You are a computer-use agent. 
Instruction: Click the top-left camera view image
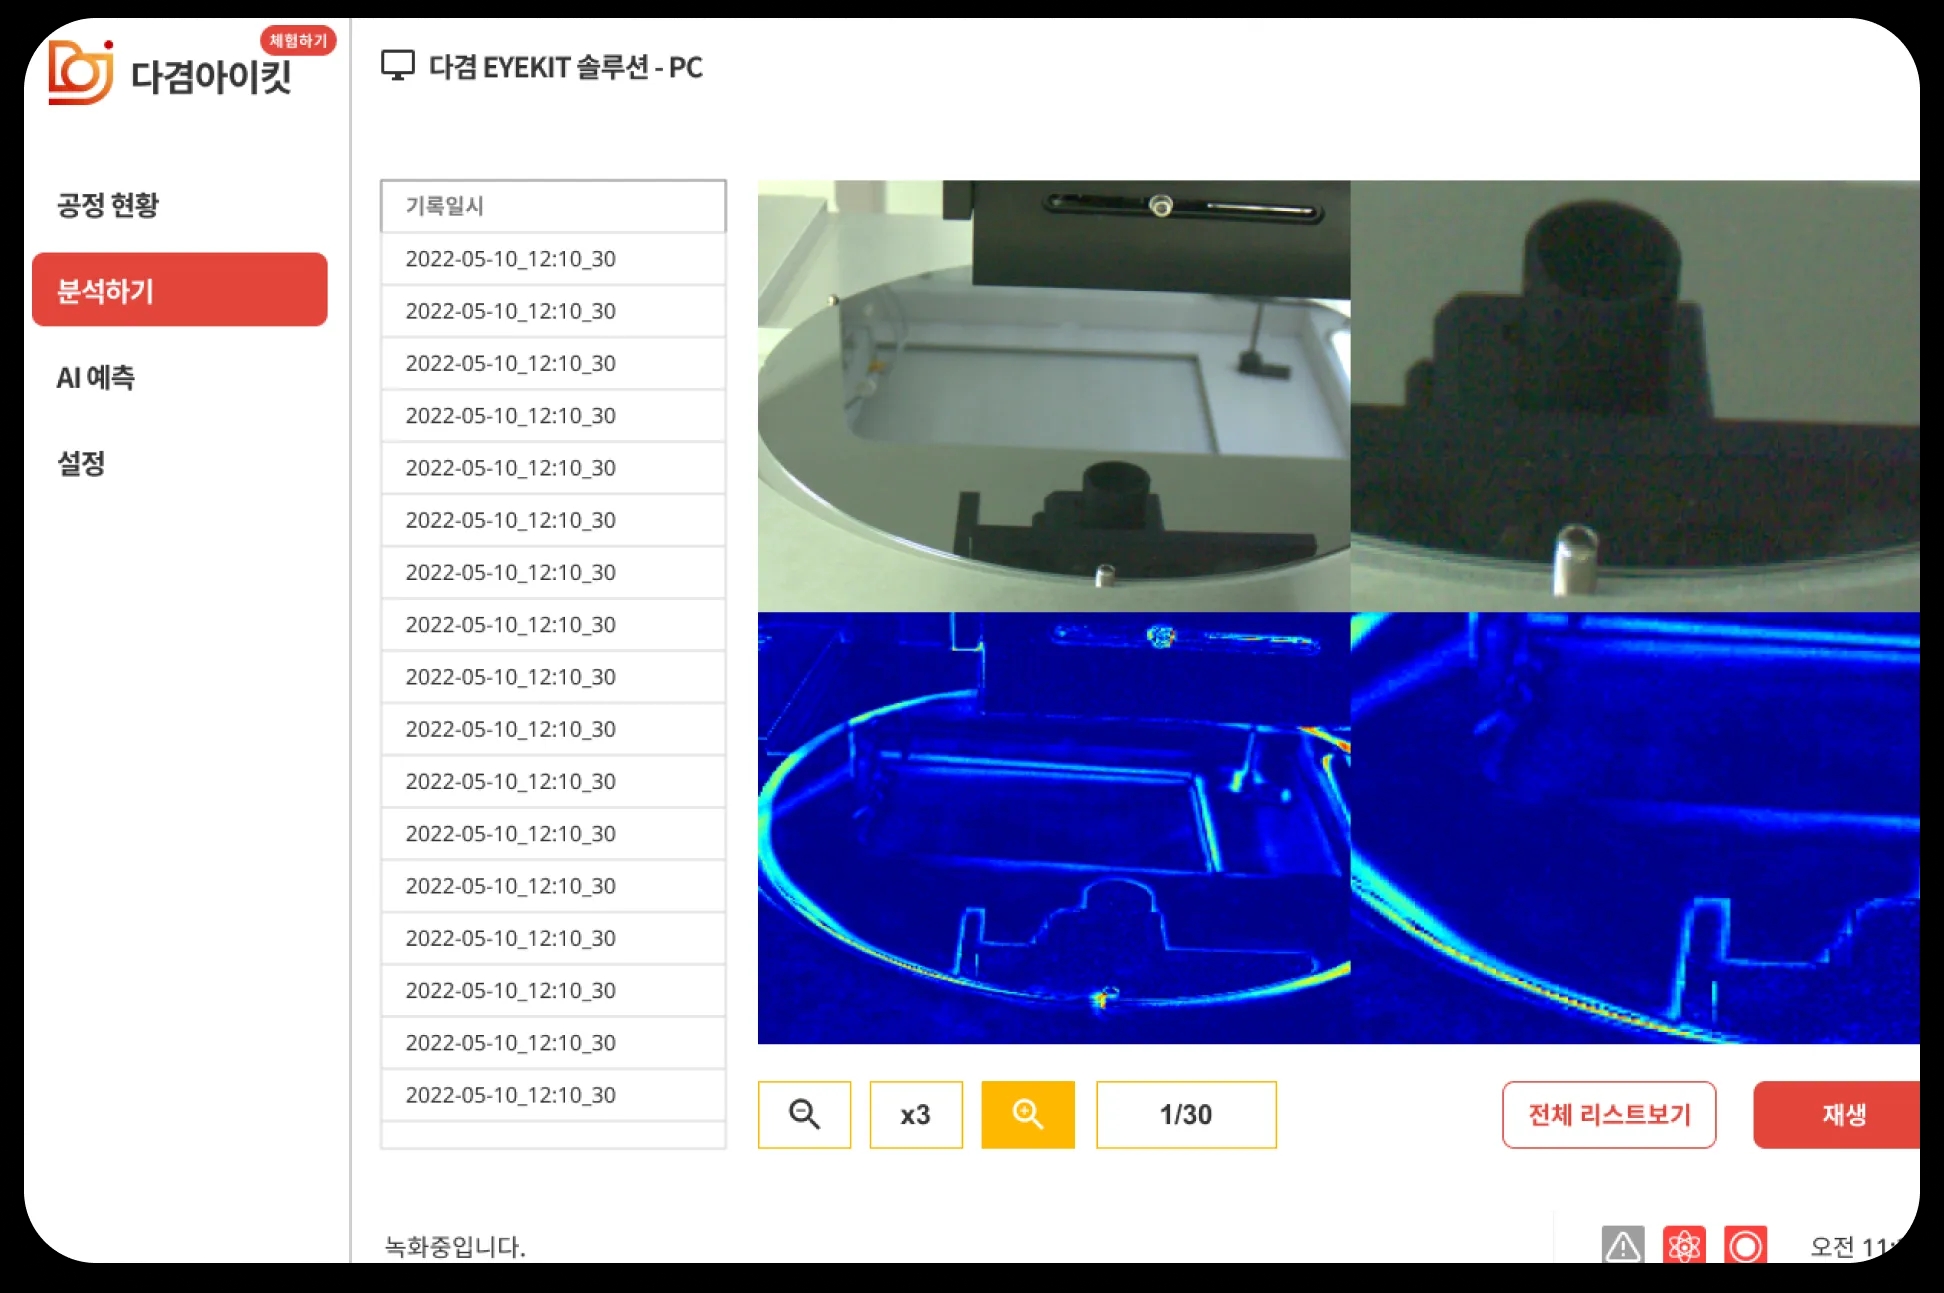[1054, 396]
